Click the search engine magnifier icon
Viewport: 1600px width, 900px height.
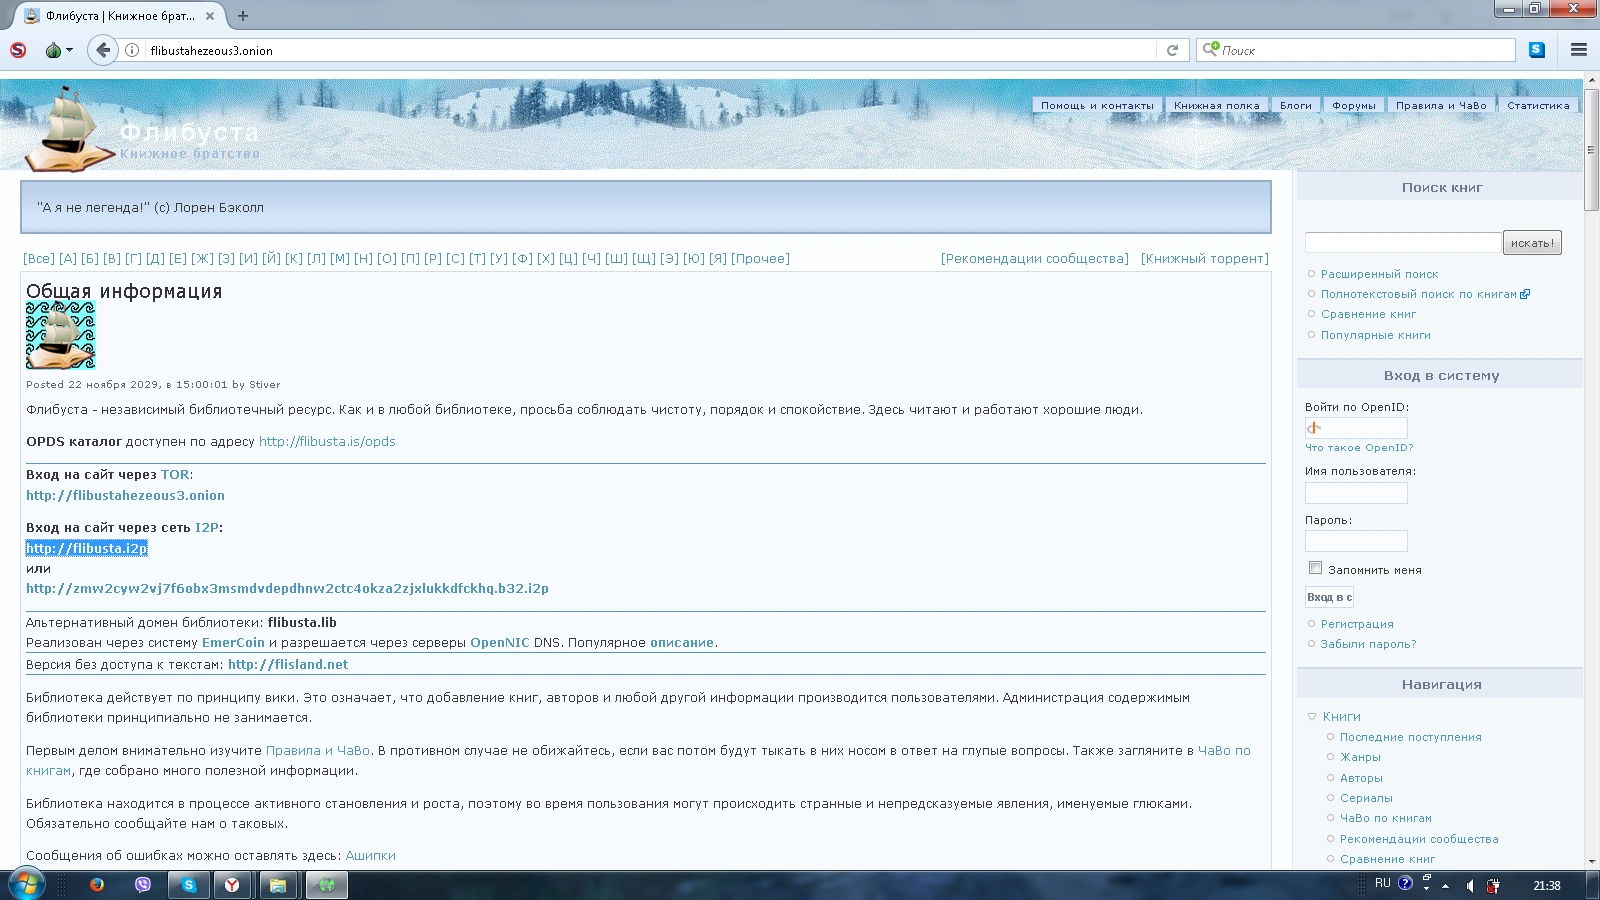[x=1211, y=49]
